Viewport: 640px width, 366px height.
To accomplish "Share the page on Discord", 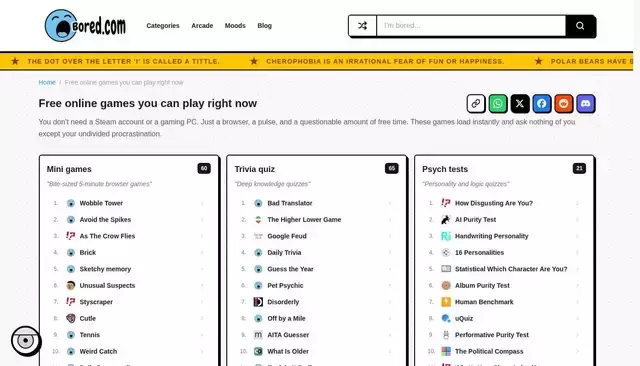I will point(586,104).
